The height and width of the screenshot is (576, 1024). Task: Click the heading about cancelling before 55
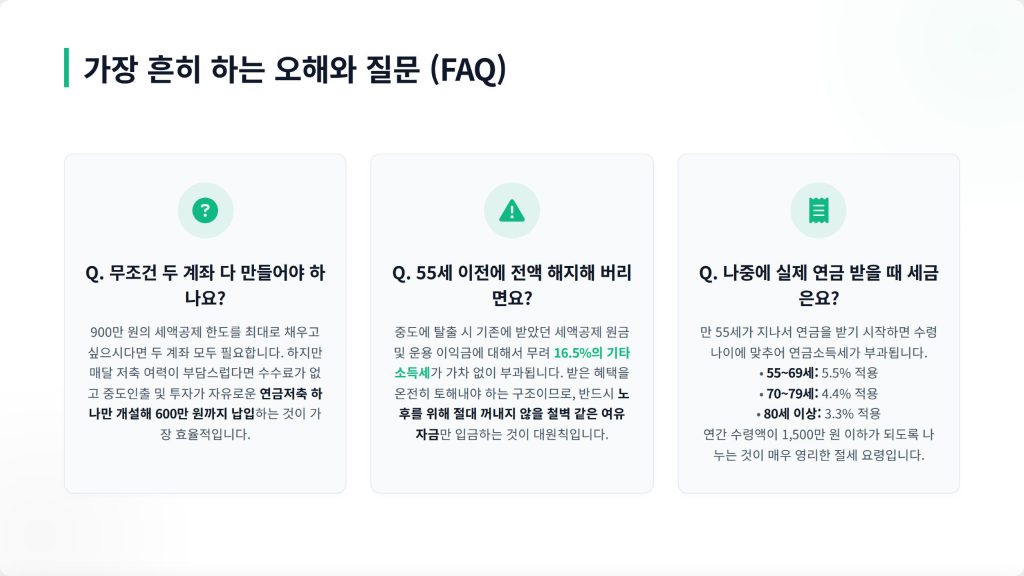(x=511, y=285)
